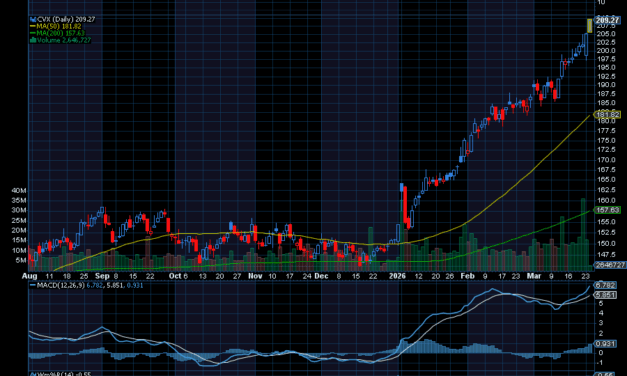Image resolution: width=627 pixels, height=376 pixels.
Task: Click the 200.0 price axis label
Action: [x=606, y=50]
